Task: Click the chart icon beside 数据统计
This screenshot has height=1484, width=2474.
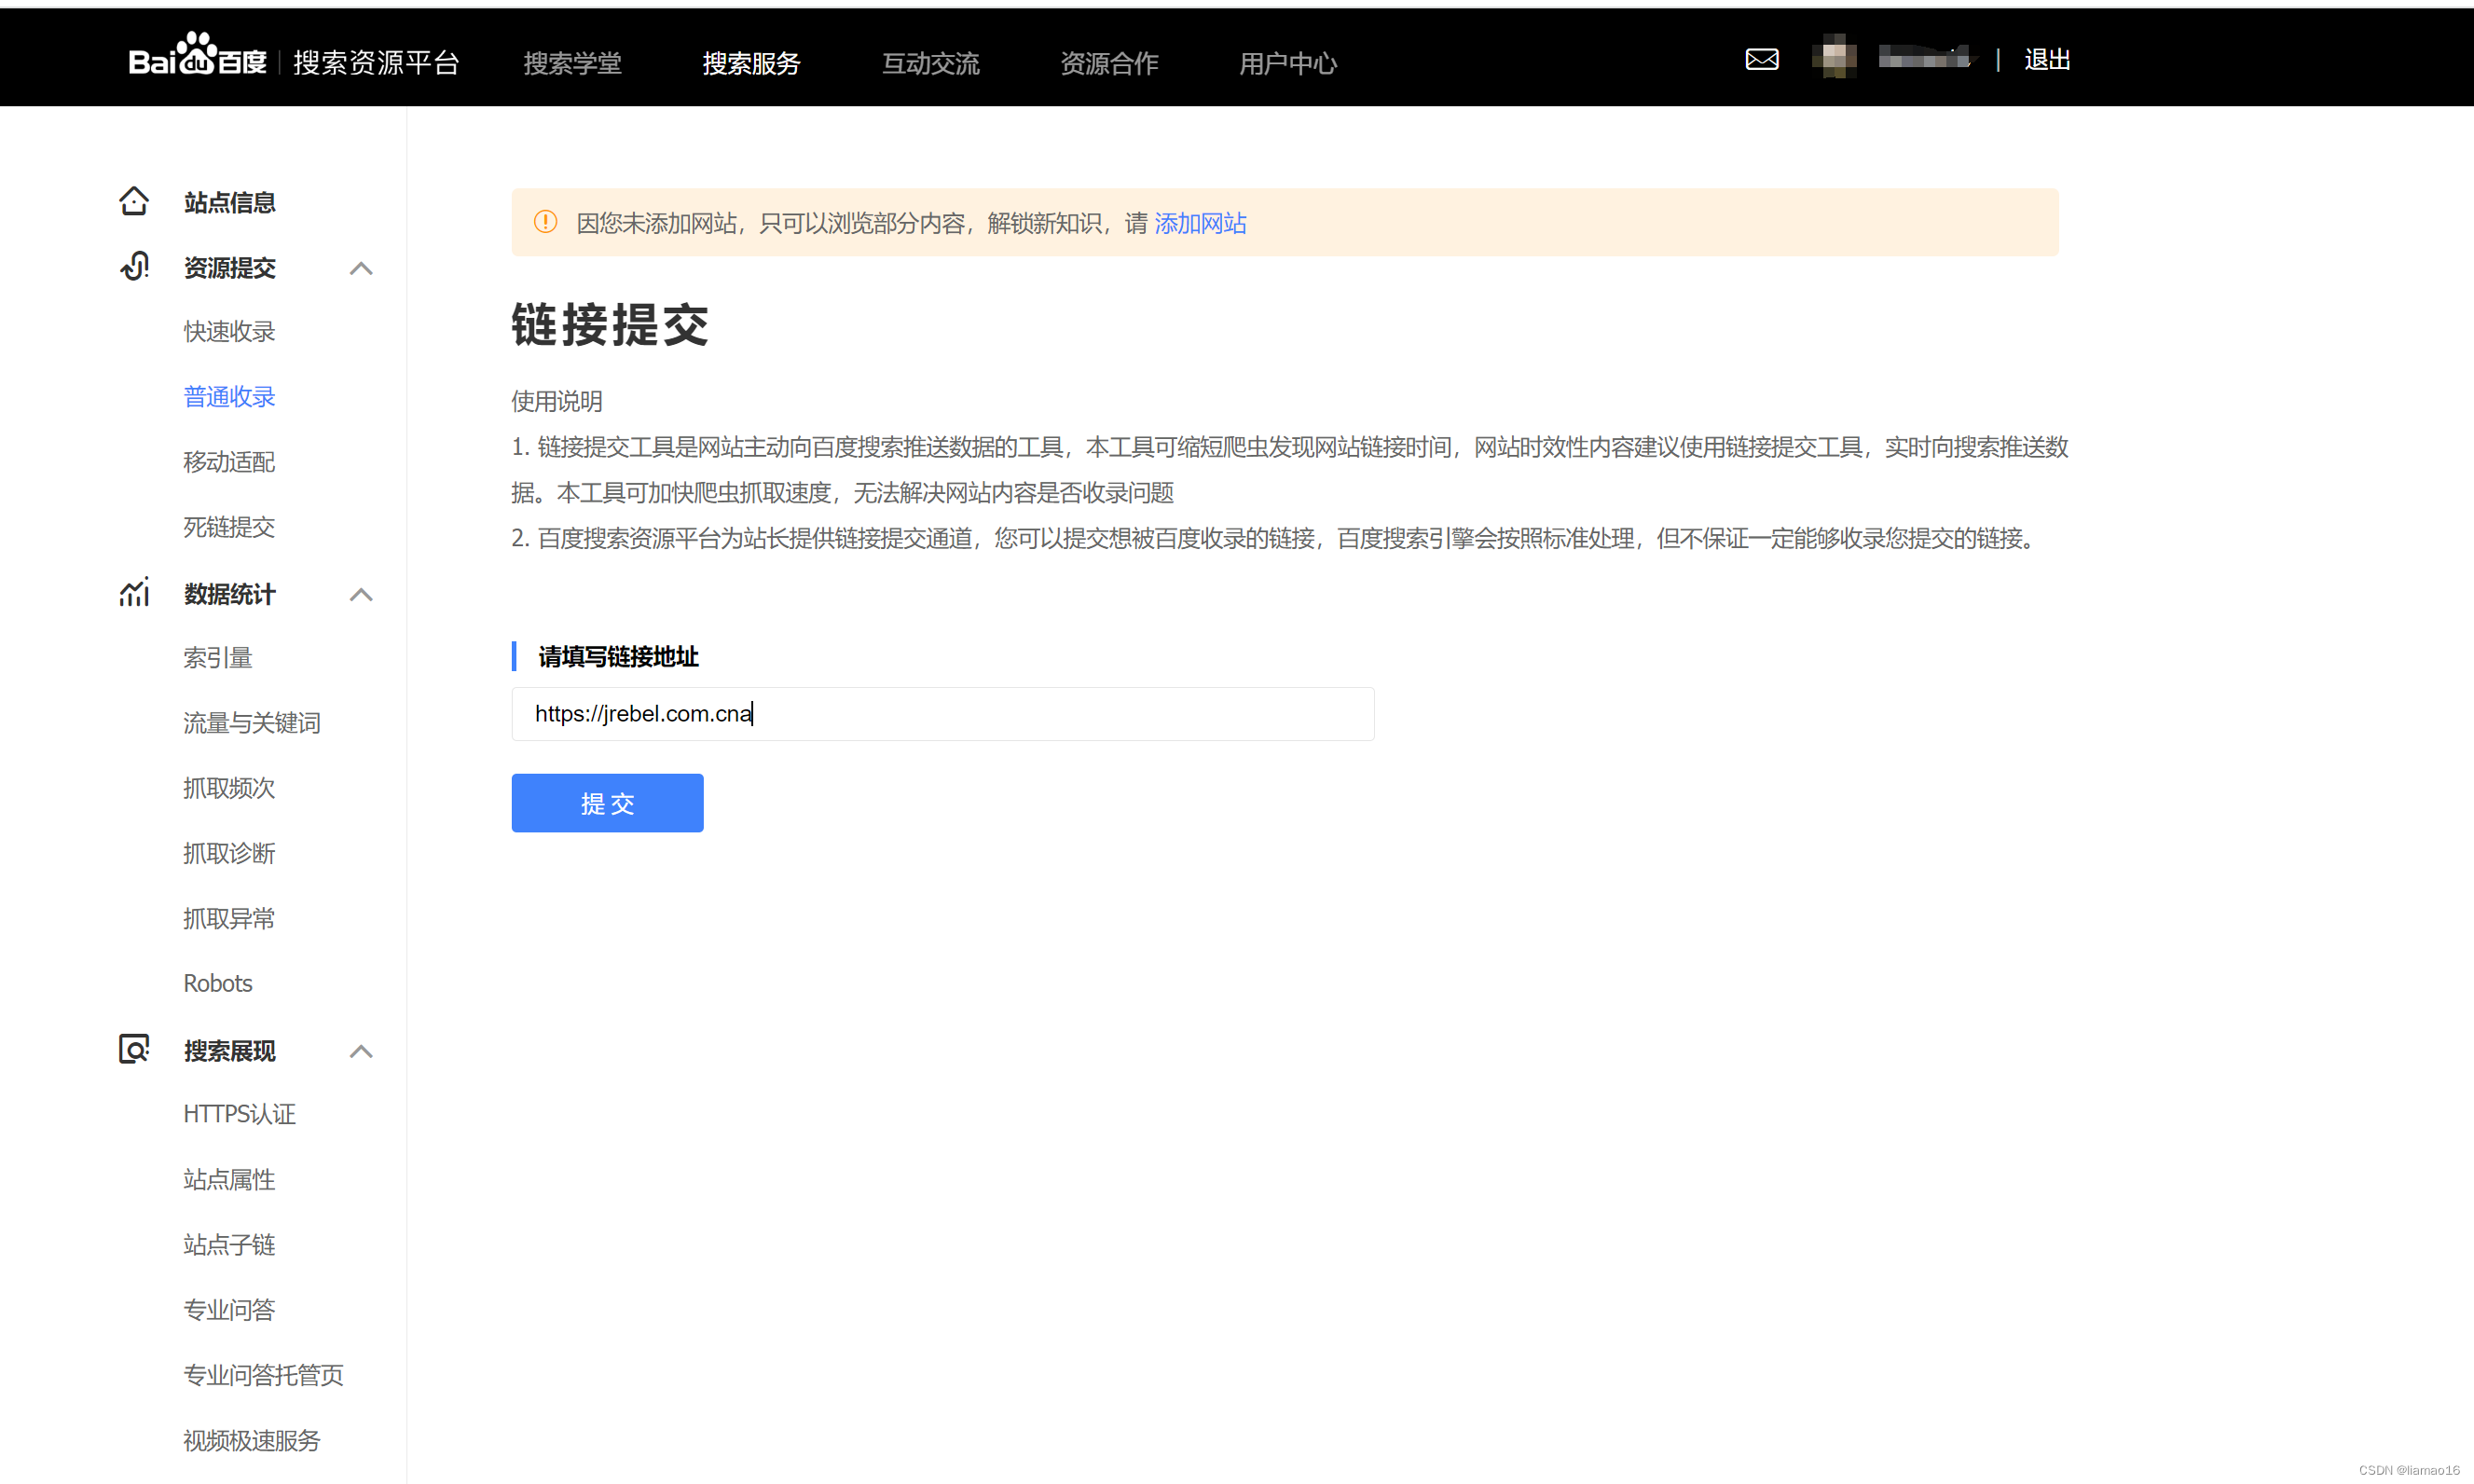Action: (x=134, y=593)
